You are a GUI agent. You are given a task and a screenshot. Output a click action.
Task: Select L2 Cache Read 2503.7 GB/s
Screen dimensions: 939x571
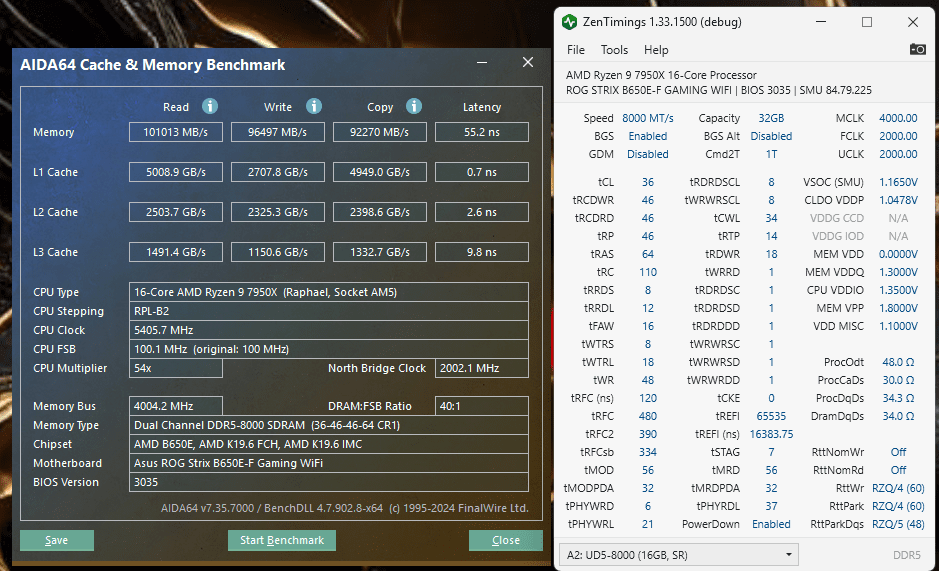tap(175, 212)
